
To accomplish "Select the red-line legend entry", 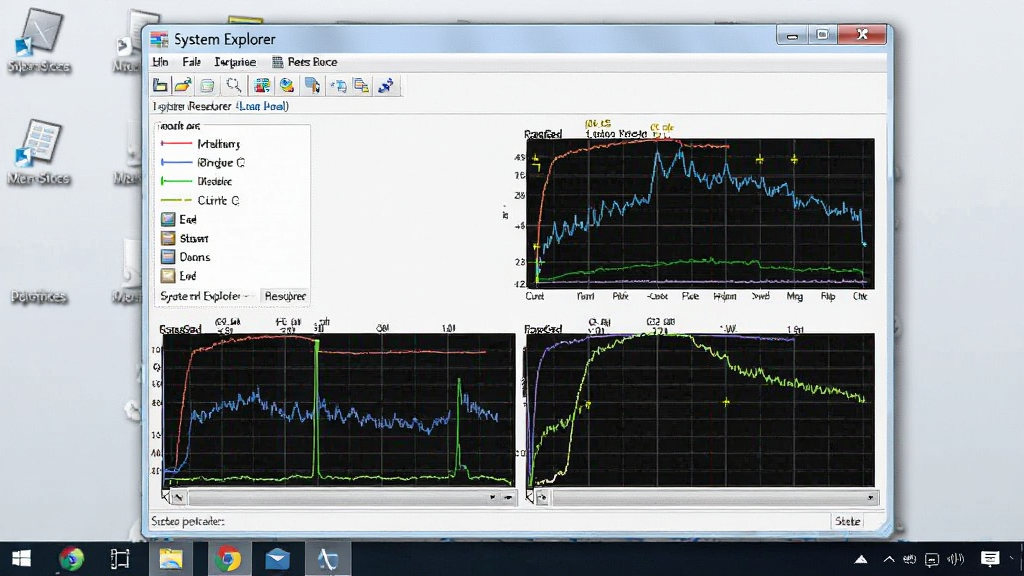I will click(200, 144).
